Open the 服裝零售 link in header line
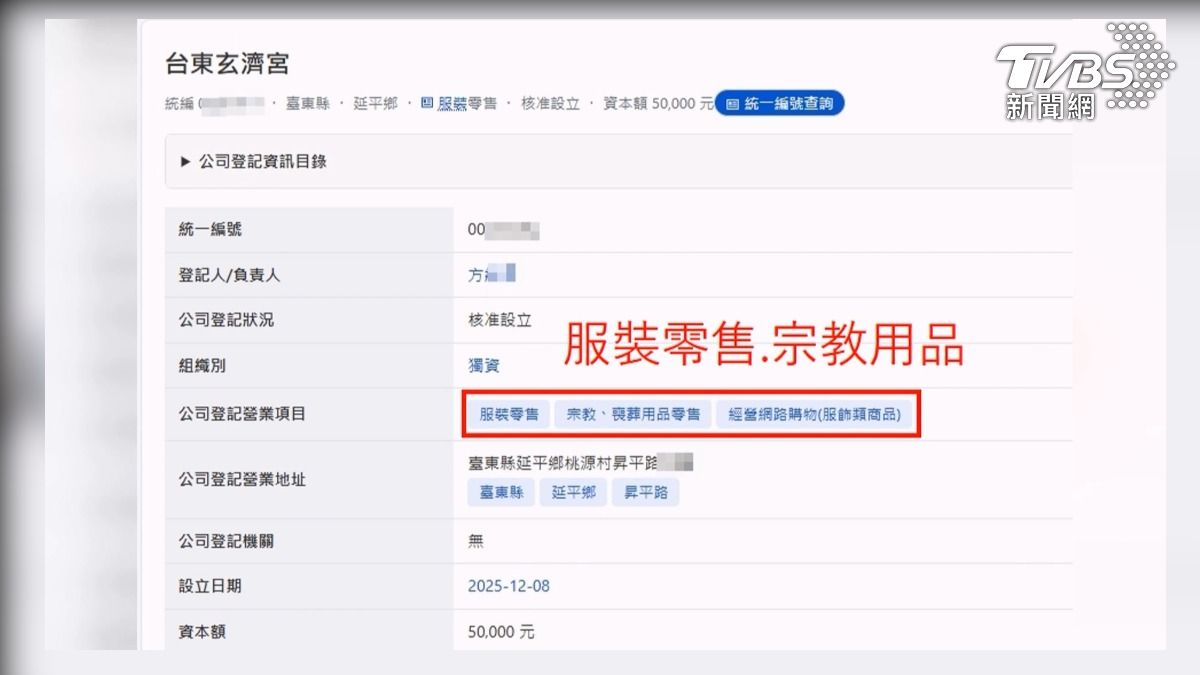The height and width of the screenshot is (675, 1200). [x=467, y=103]
